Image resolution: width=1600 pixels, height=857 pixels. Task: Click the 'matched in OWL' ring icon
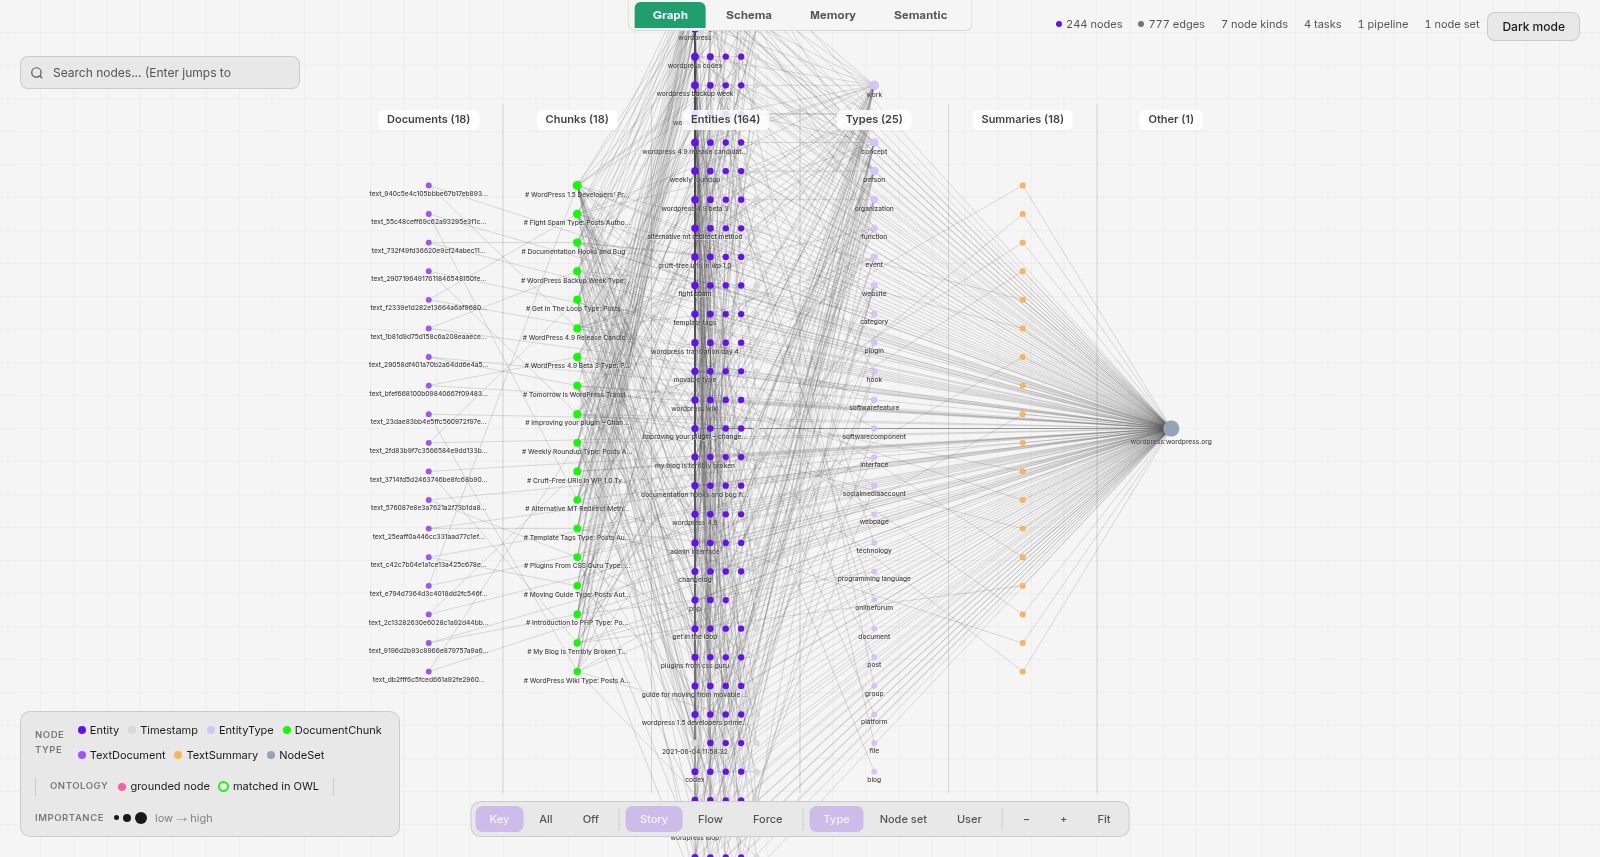click(224, 786)
